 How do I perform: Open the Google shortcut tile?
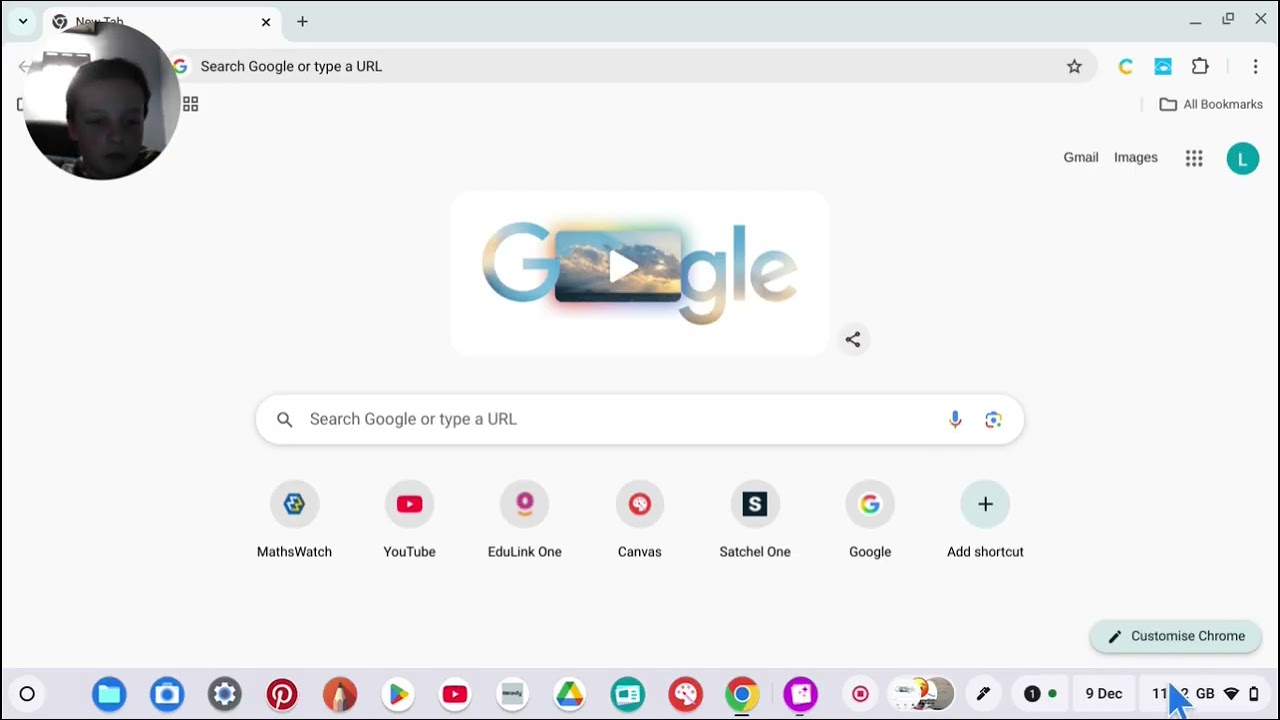pos(870,521)
